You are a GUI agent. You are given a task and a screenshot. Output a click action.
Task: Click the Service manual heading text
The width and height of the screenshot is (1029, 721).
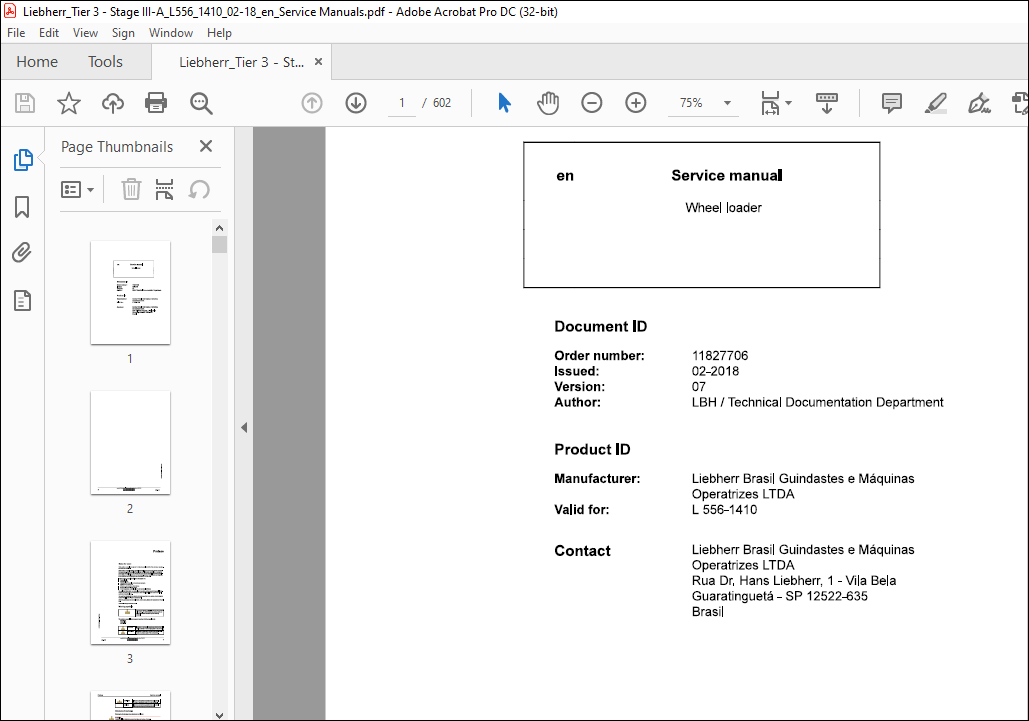click(726, 175)
